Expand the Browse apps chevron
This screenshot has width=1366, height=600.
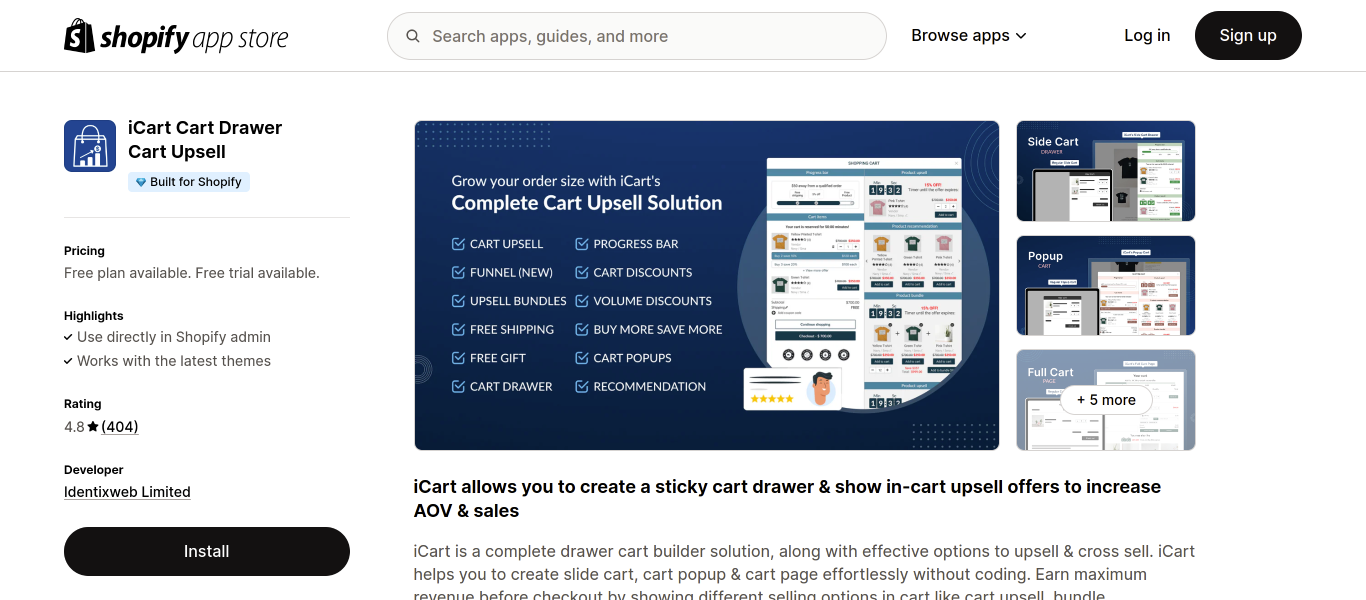1021,35
